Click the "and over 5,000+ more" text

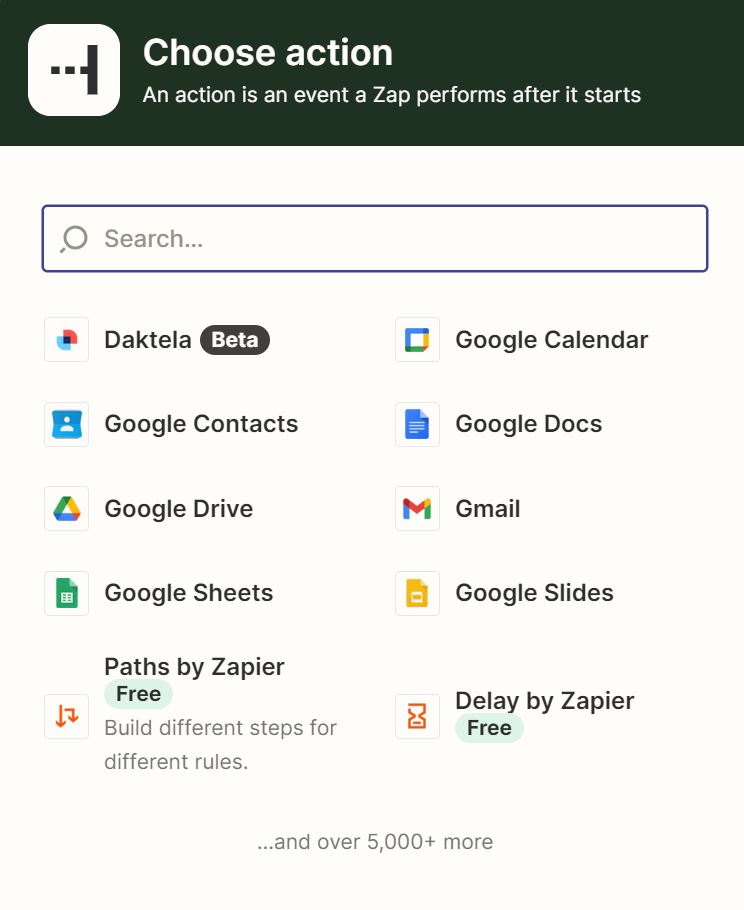[375, 842]
